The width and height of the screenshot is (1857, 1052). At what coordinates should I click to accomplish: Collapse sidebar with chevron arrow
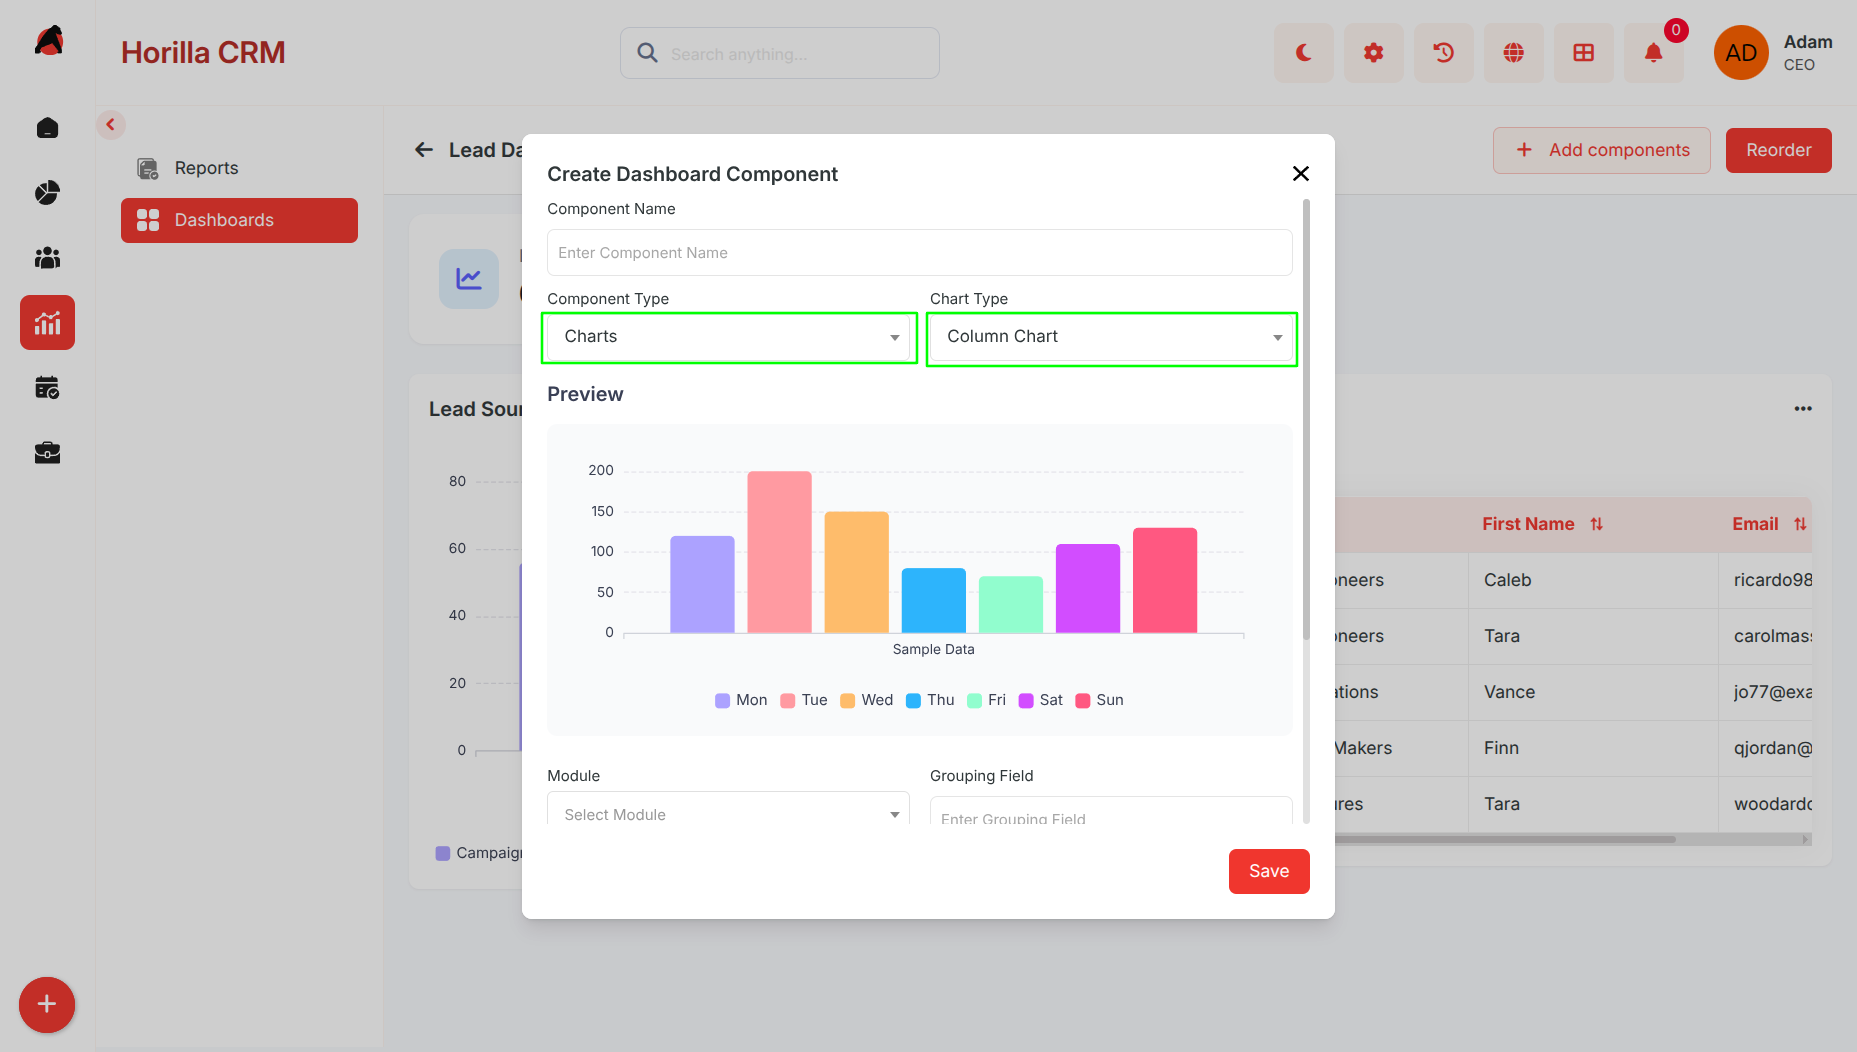click(x=111, y=125)
